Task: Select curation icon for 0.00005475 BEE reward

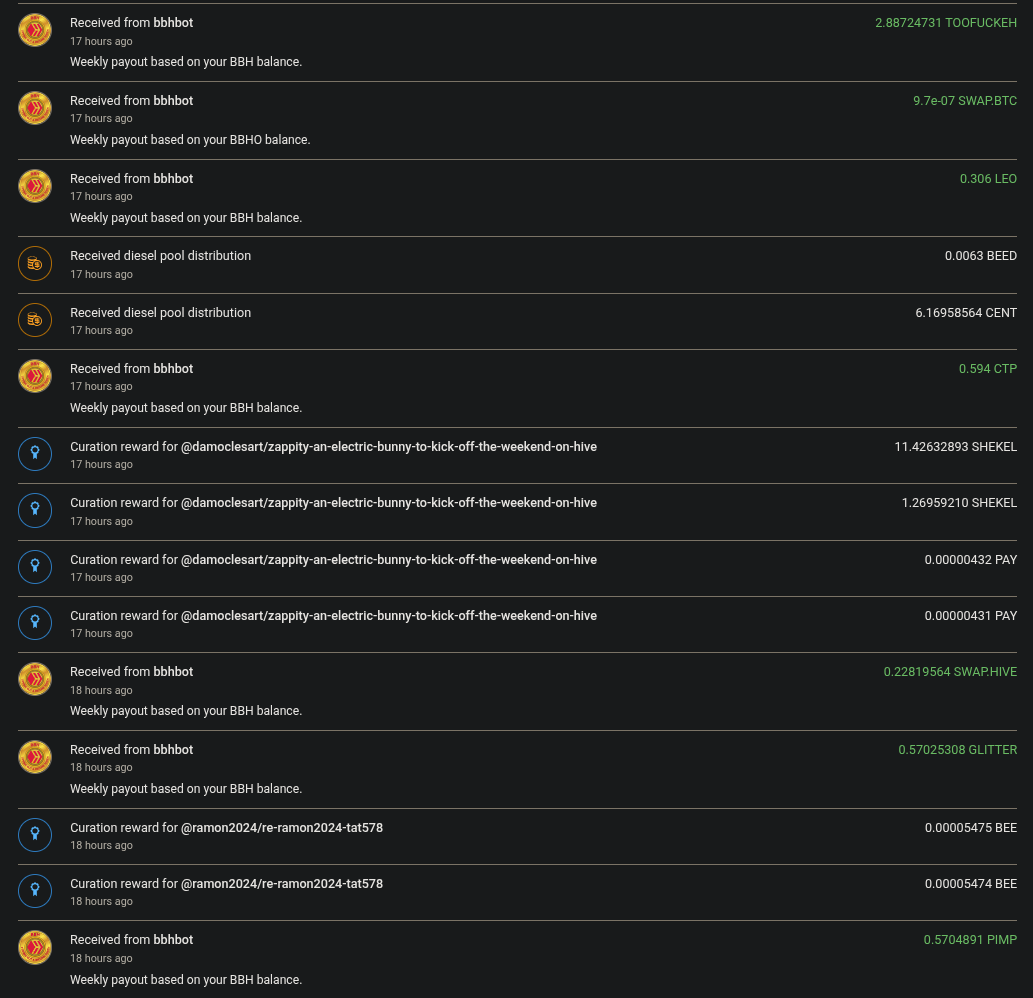Action: pos(35,835)
